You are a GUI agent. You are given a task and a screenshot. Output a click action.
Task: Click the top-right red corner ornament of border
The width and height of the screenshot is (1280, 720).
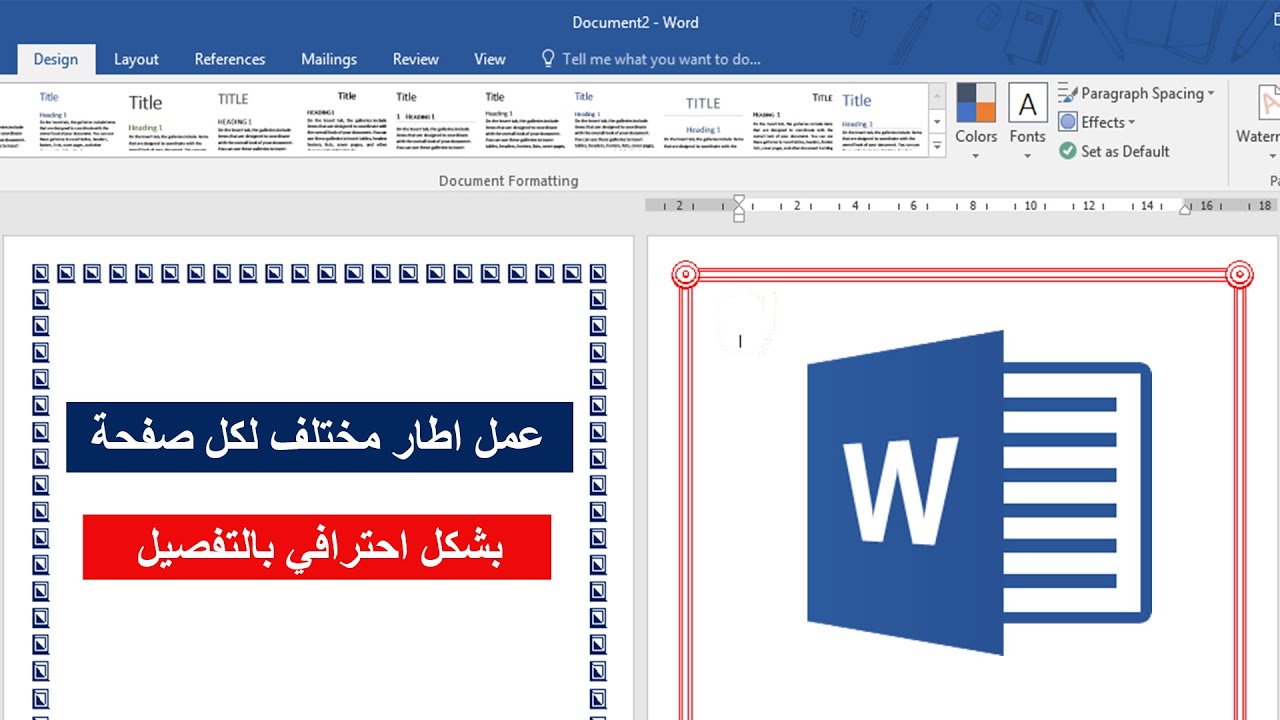1239,274
